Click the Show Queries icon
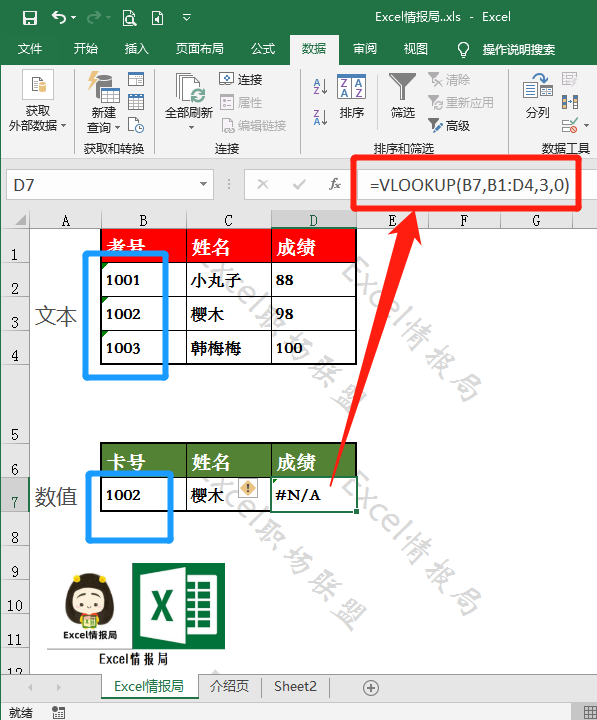Screen dimensions: 597x720 point(136,79)
